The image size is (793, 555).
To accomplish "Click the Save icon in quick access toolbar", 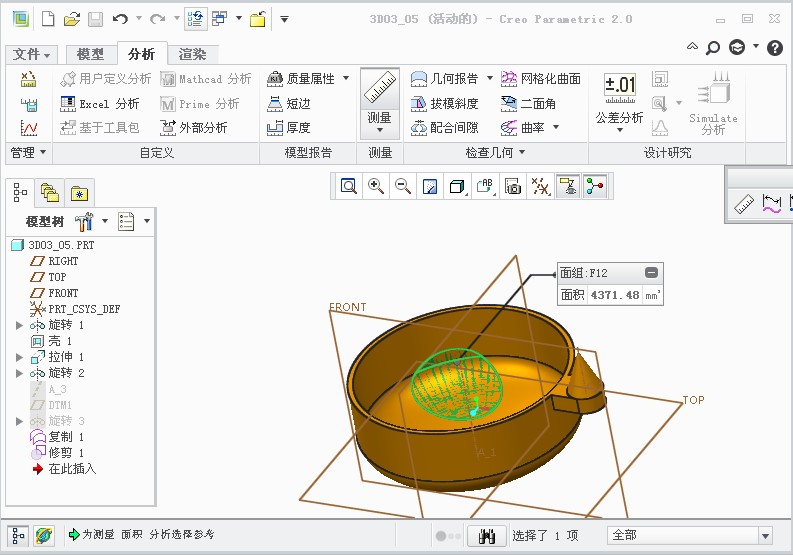I will [x=95, y=19].
